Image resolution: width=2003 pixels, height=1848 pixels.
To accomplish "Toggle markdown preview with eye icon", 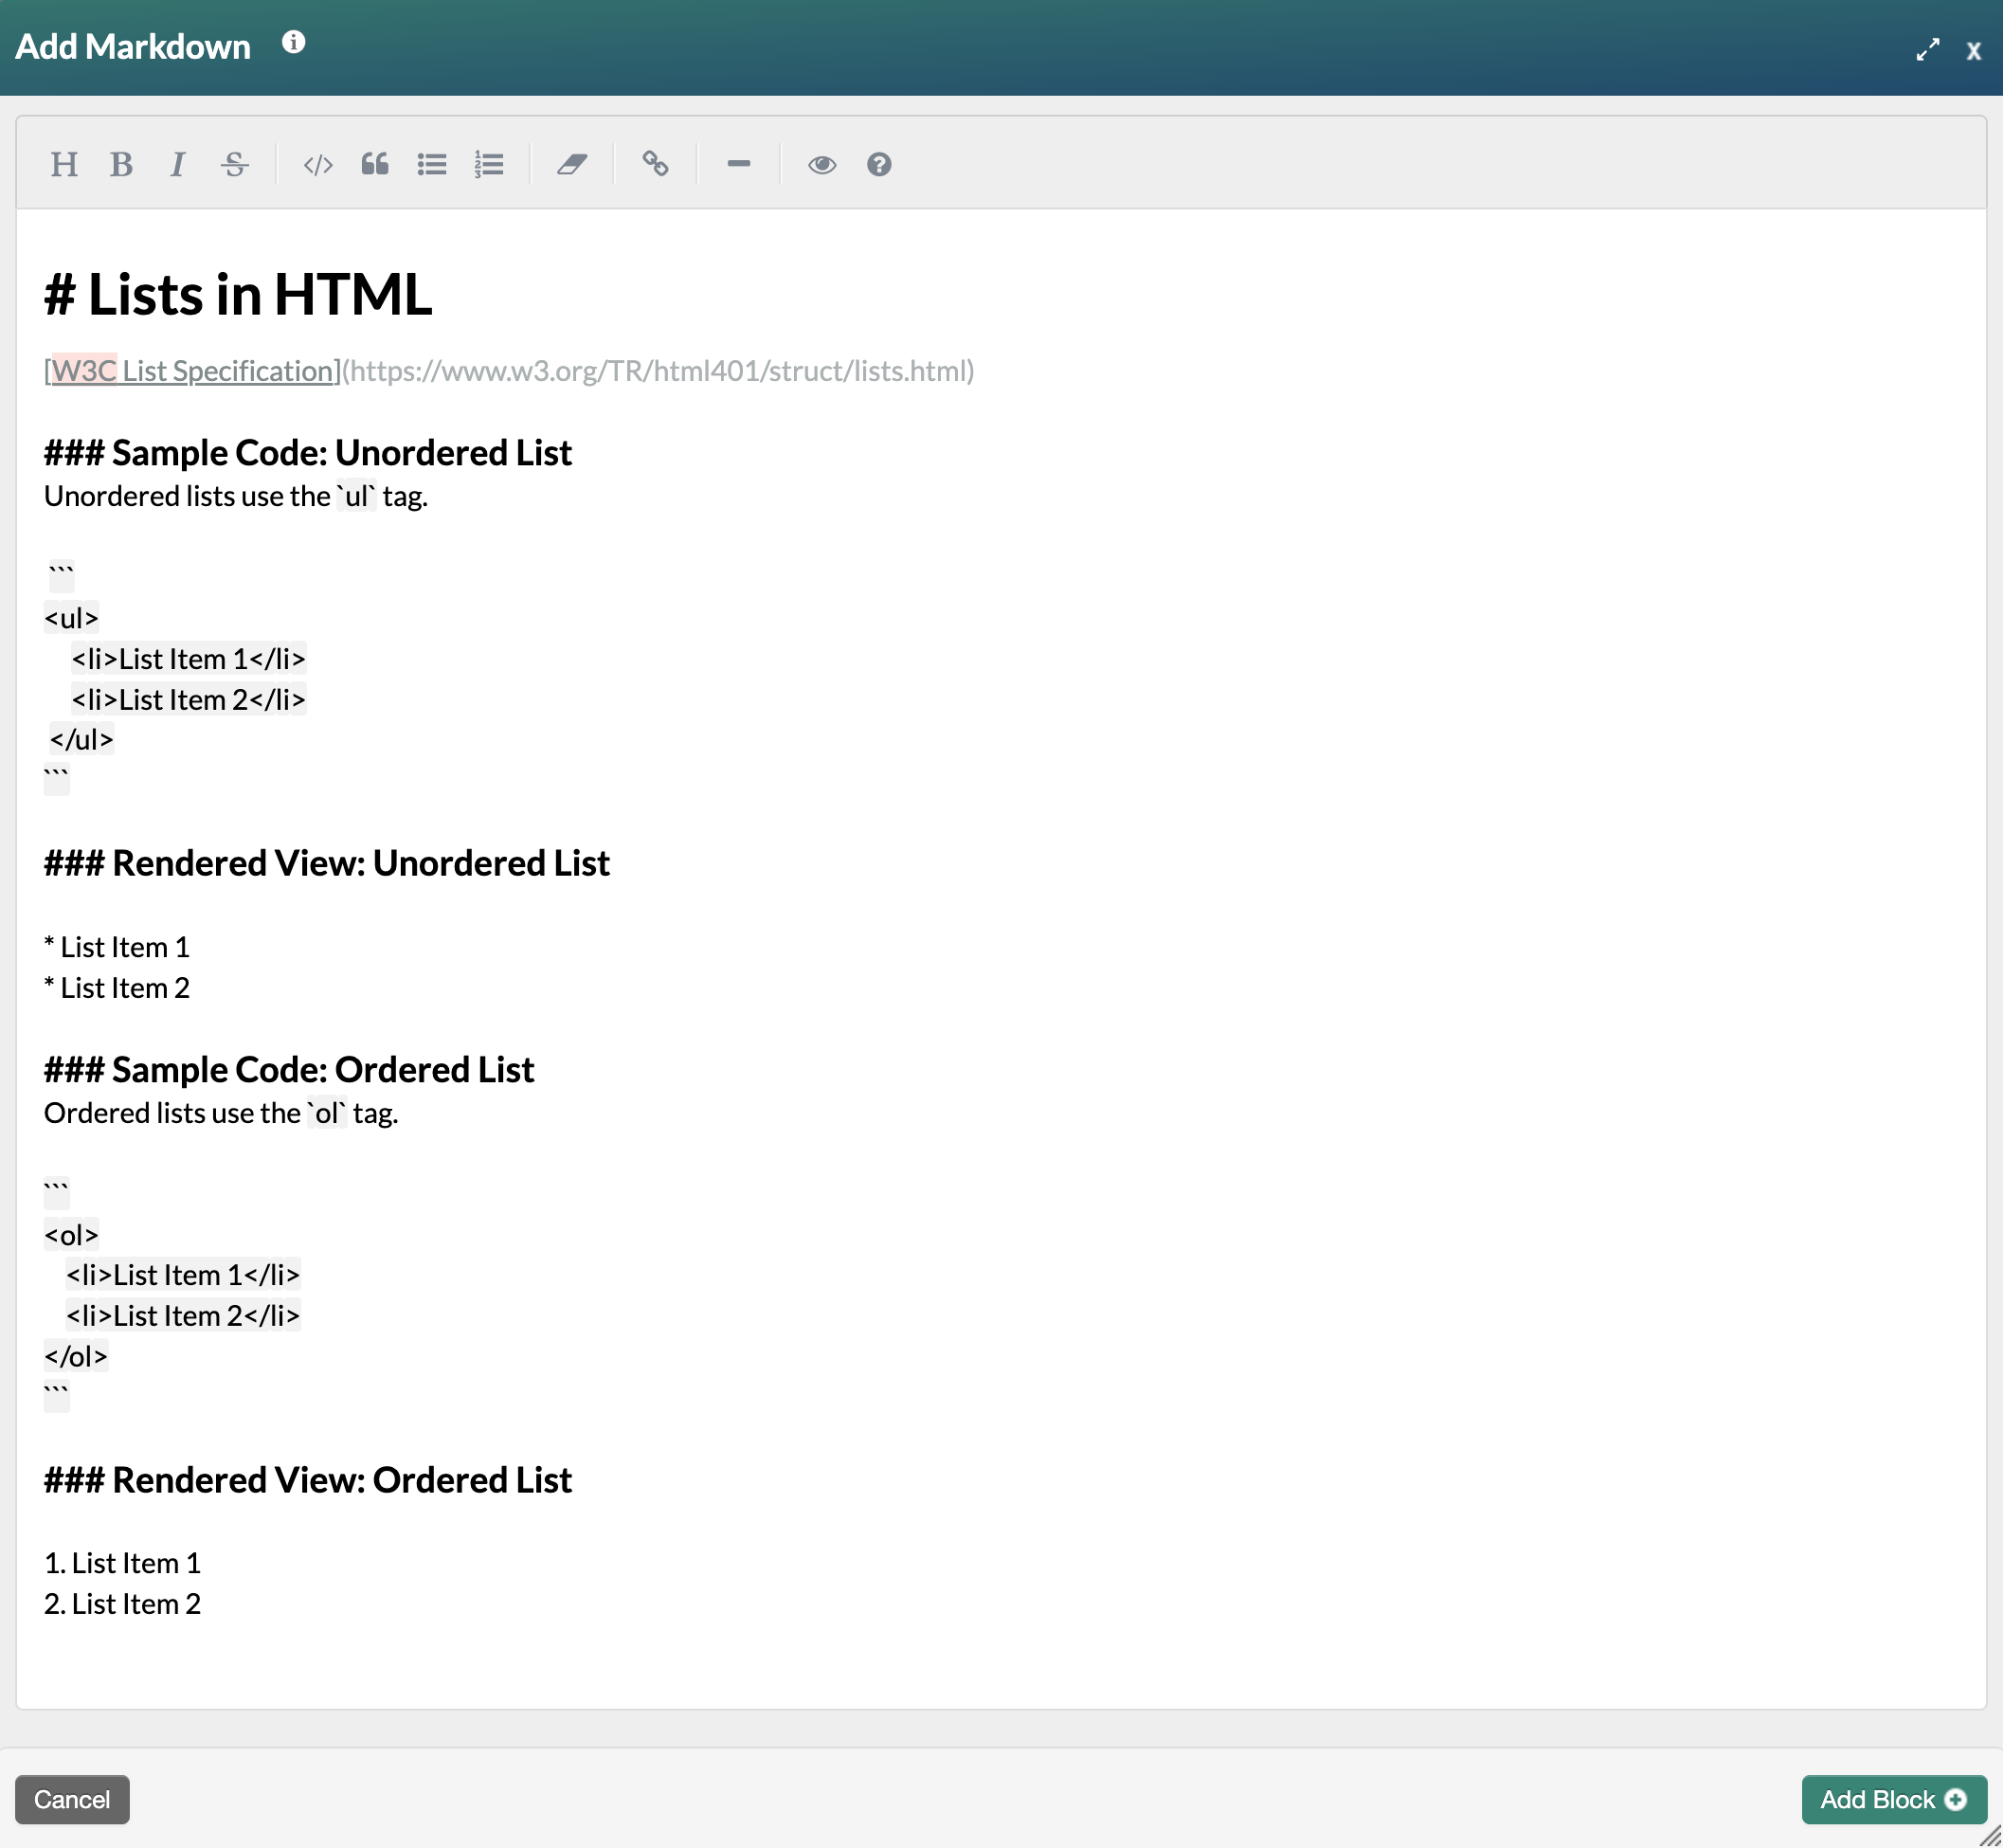I will click(x=822, y=164).
